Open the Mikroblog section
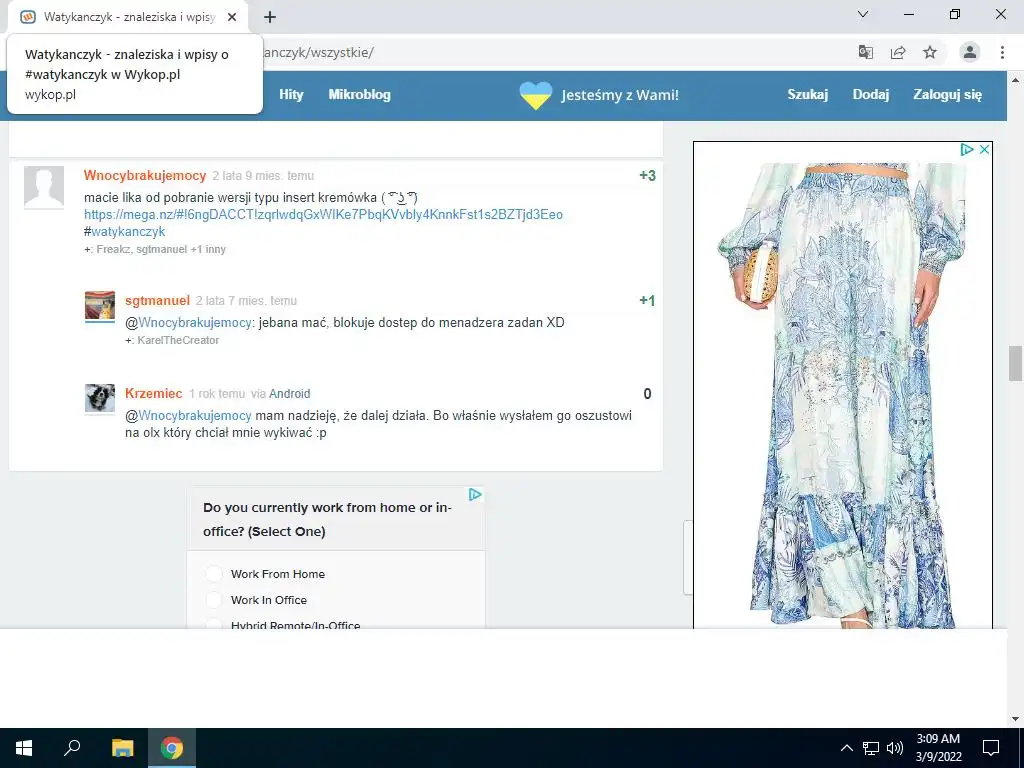This screenshot has width=1024, height=768. [x=359, y=95]
